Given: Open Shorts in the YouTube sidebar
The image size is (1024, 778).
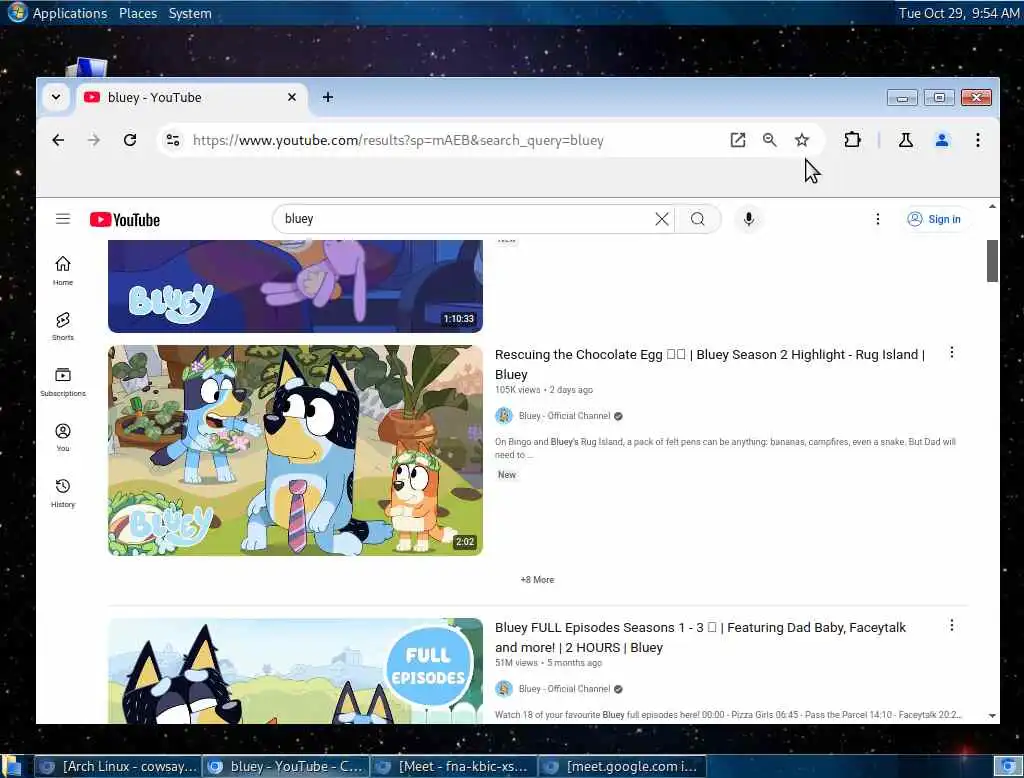Looking at the screenshot, I should click(x=63, y=326).
